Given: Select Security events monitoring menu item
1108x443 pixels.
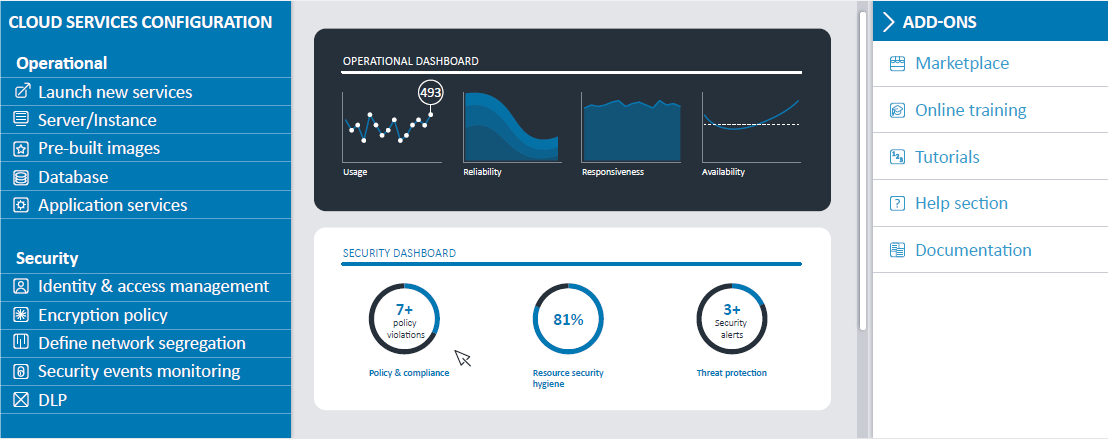Looking at the screenshot, I should click(139, 371).
